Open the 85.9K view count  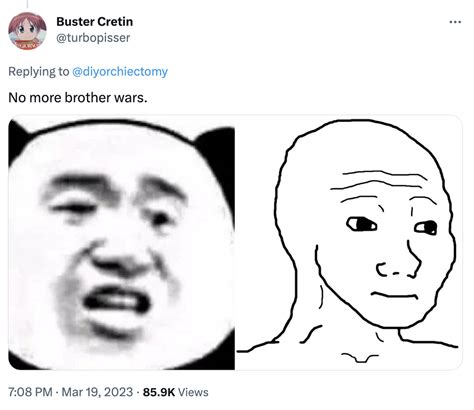[159, 392]
